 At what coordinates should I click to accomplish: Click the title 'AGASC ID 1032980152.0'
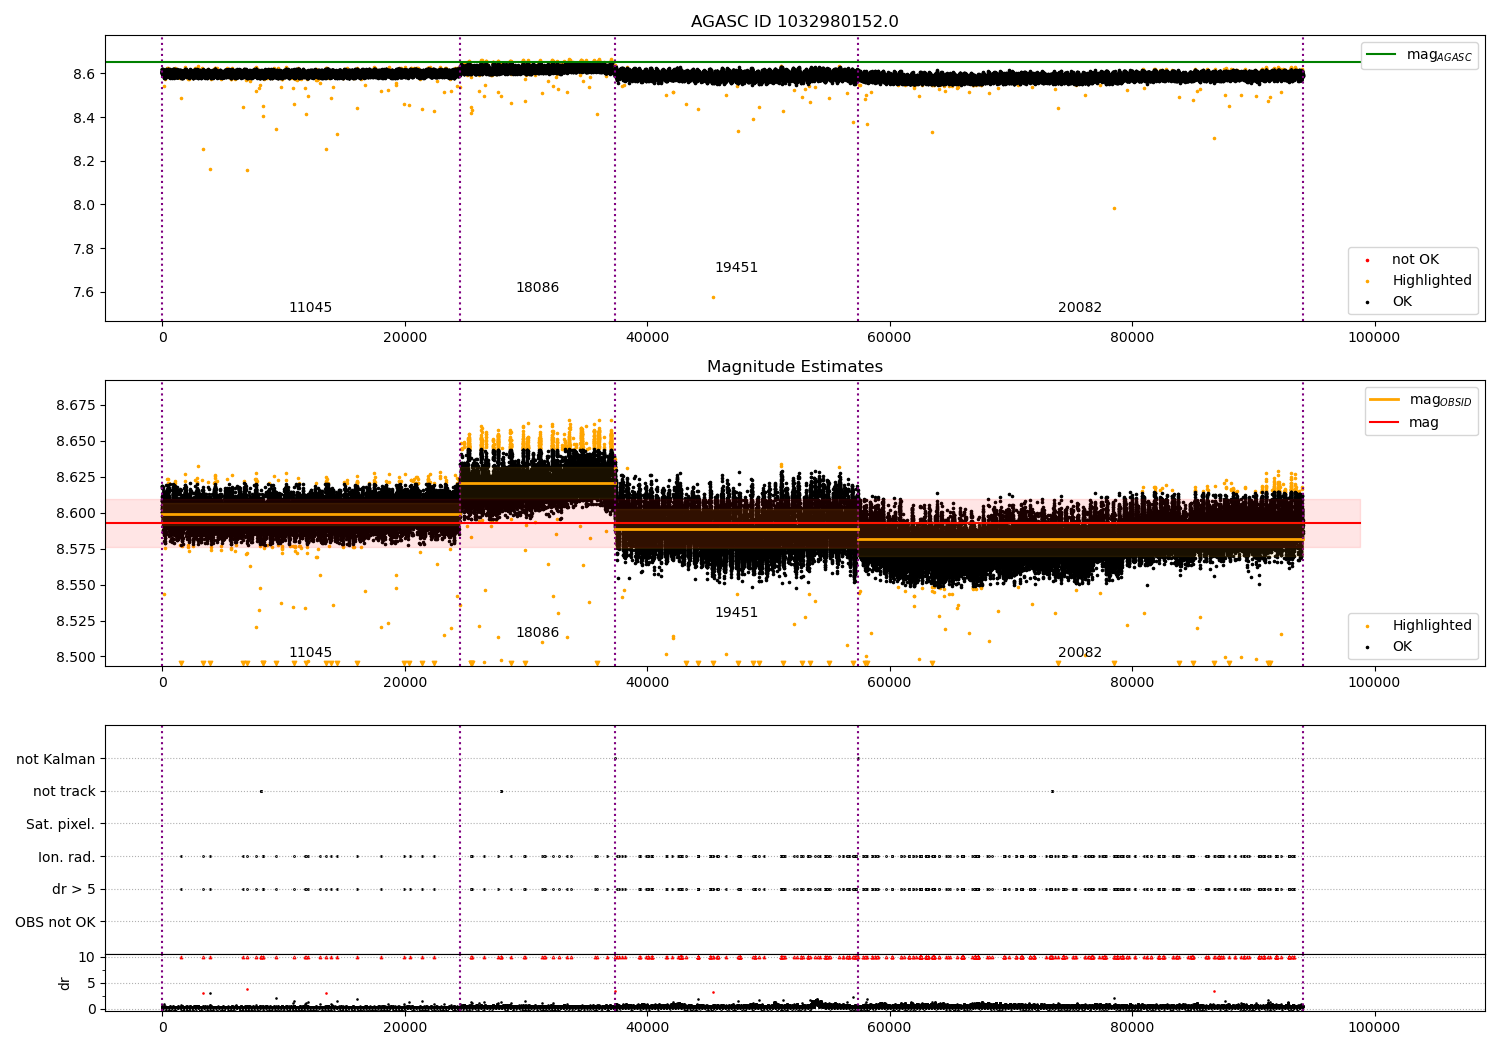(794, 22)
